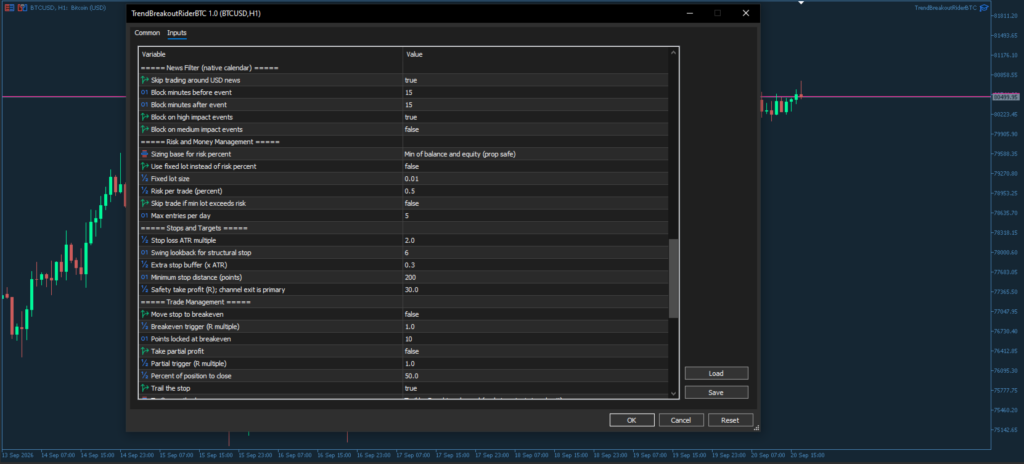
Task: Click the integer icon beside Block minutes before event
Action: click(145, 93)
